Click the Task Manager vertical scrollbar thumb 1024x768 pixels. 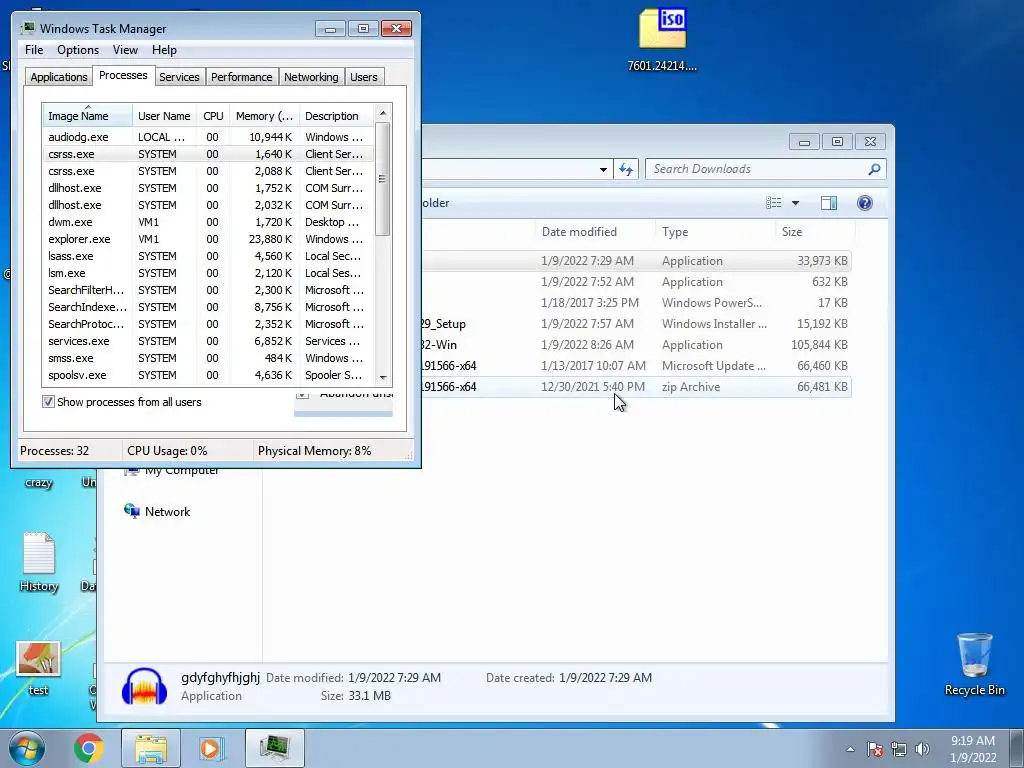[383, 178]
